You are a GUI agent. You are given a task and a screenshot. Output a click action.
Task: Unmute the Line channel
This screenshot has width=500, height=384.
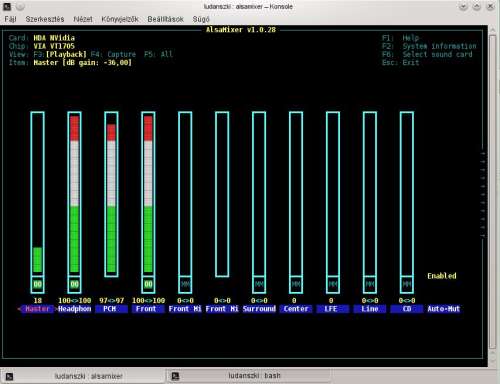370,284
